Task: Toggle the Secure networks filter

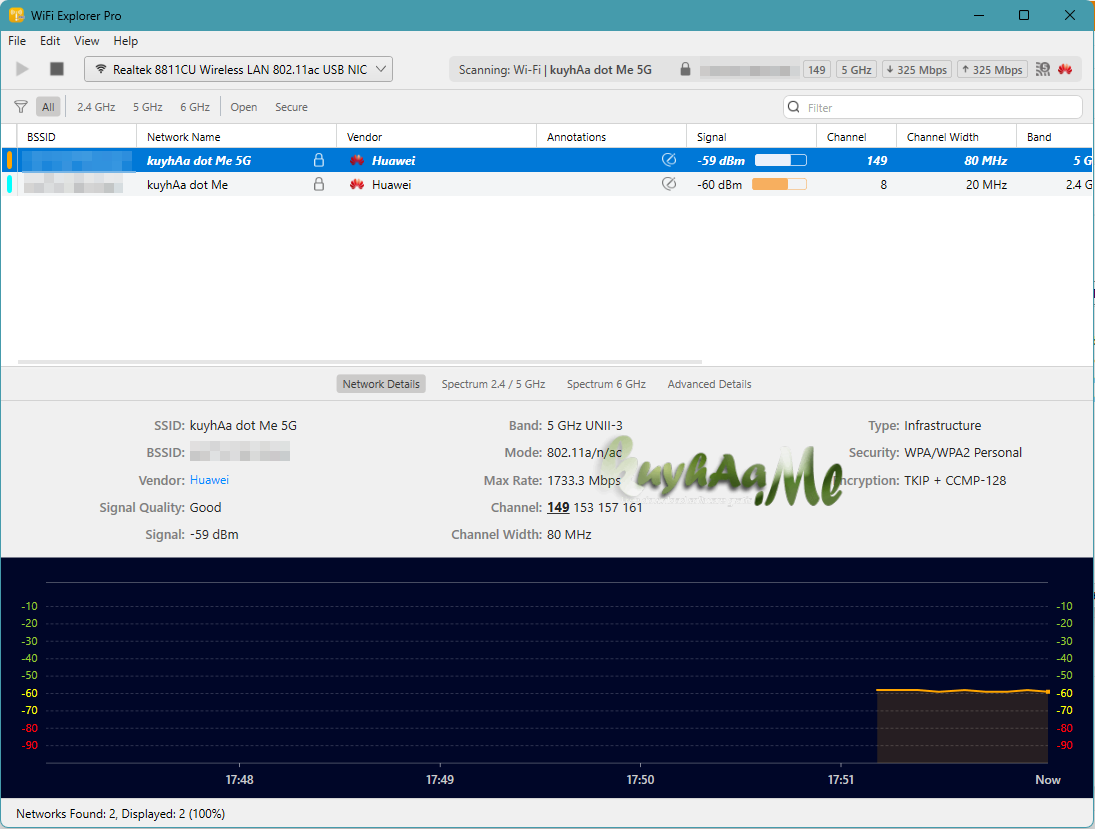Action: [x=291, y=107]
